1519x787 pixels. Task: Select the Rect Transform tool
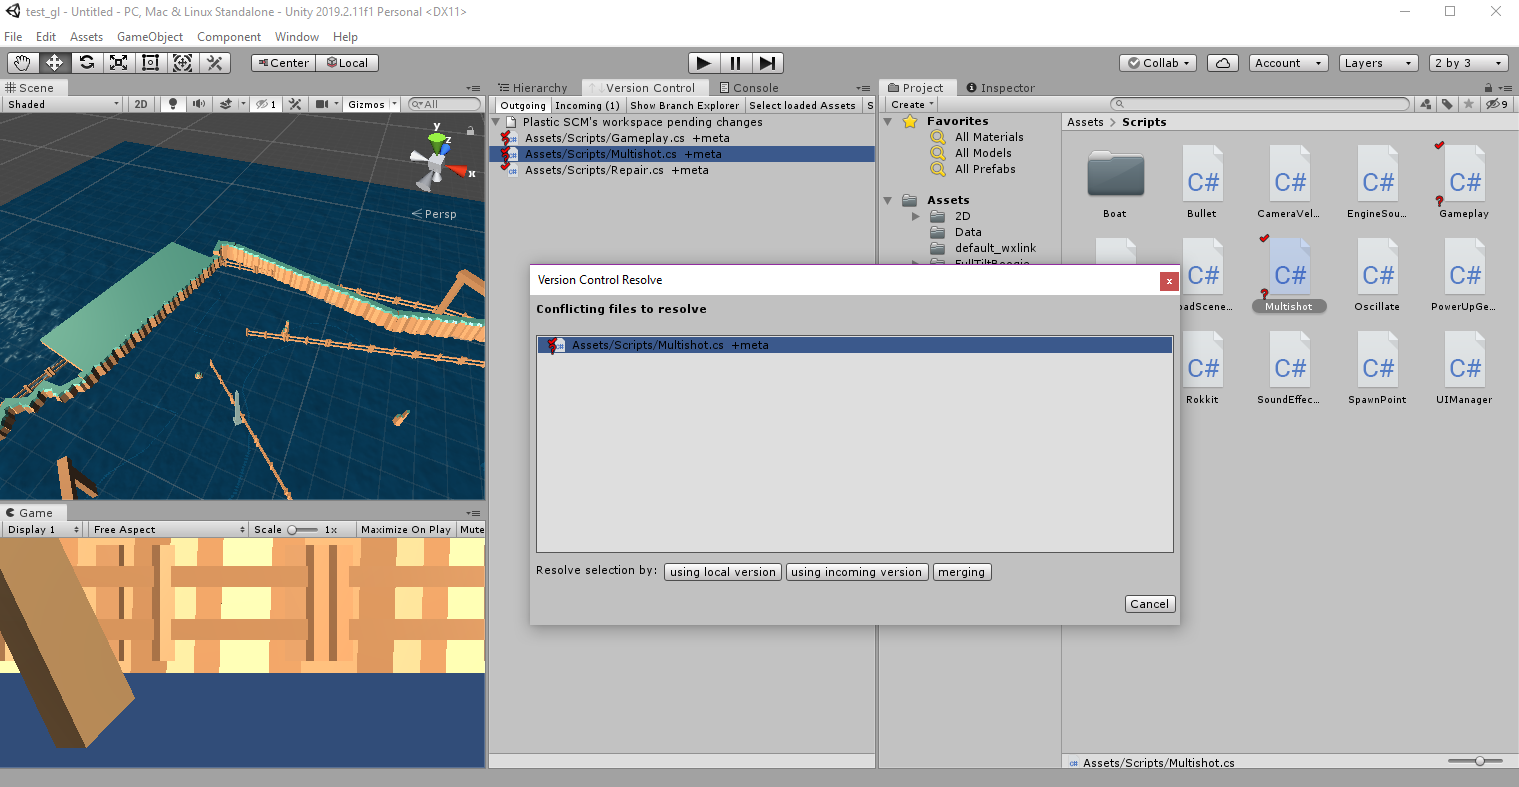150,62
